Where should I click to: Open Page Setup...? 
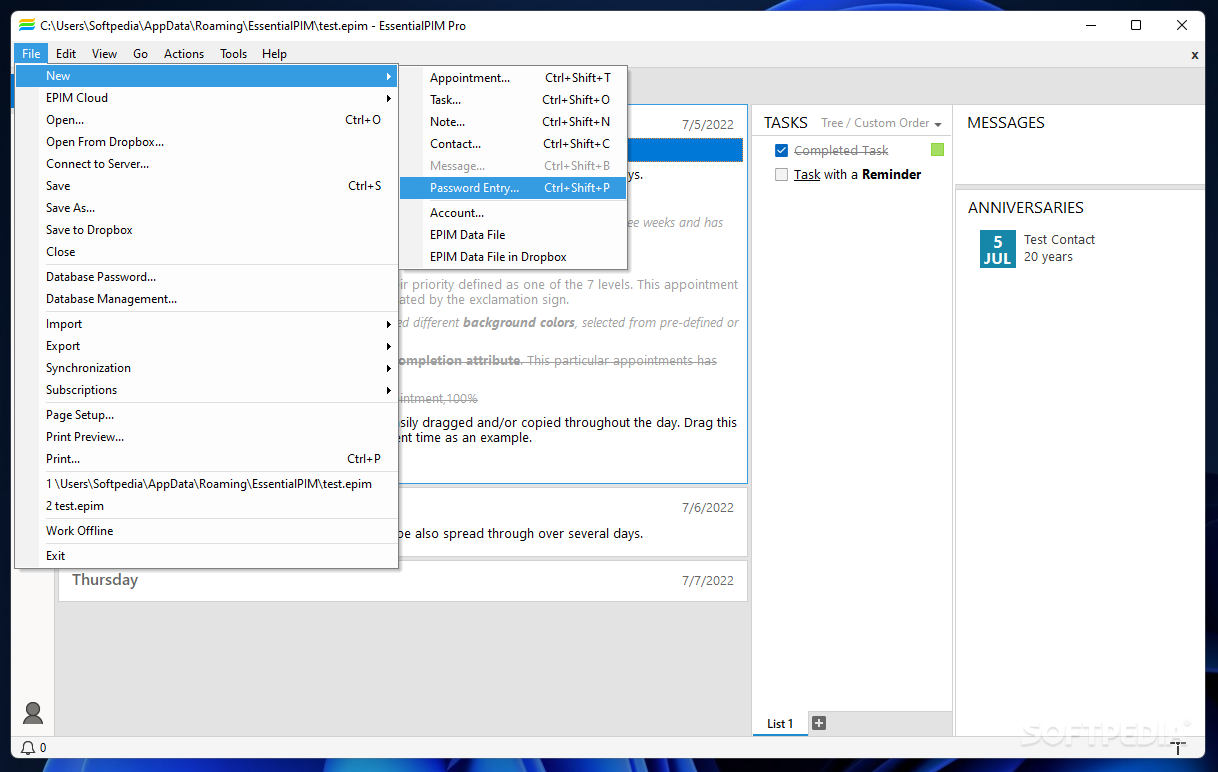click(x=207, y=415)
